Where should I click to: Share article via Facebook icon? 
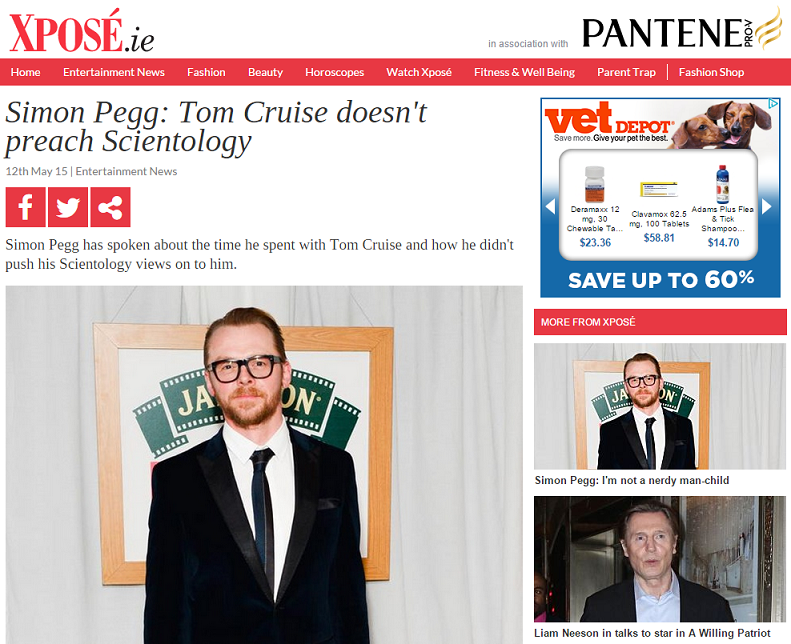pyautogui.click(x=26, y=207)
